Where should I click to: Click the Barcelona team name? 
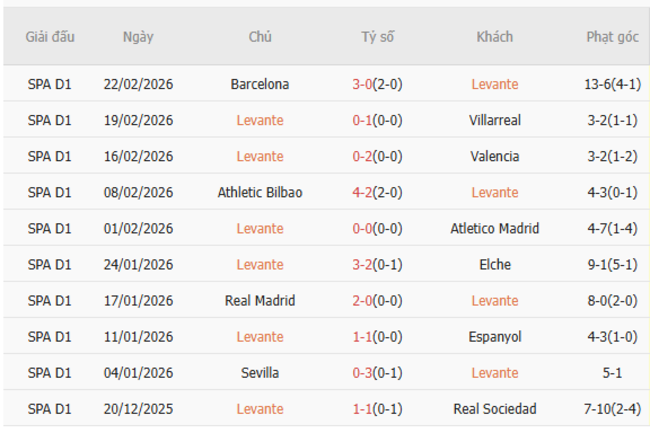coord(260,84)
